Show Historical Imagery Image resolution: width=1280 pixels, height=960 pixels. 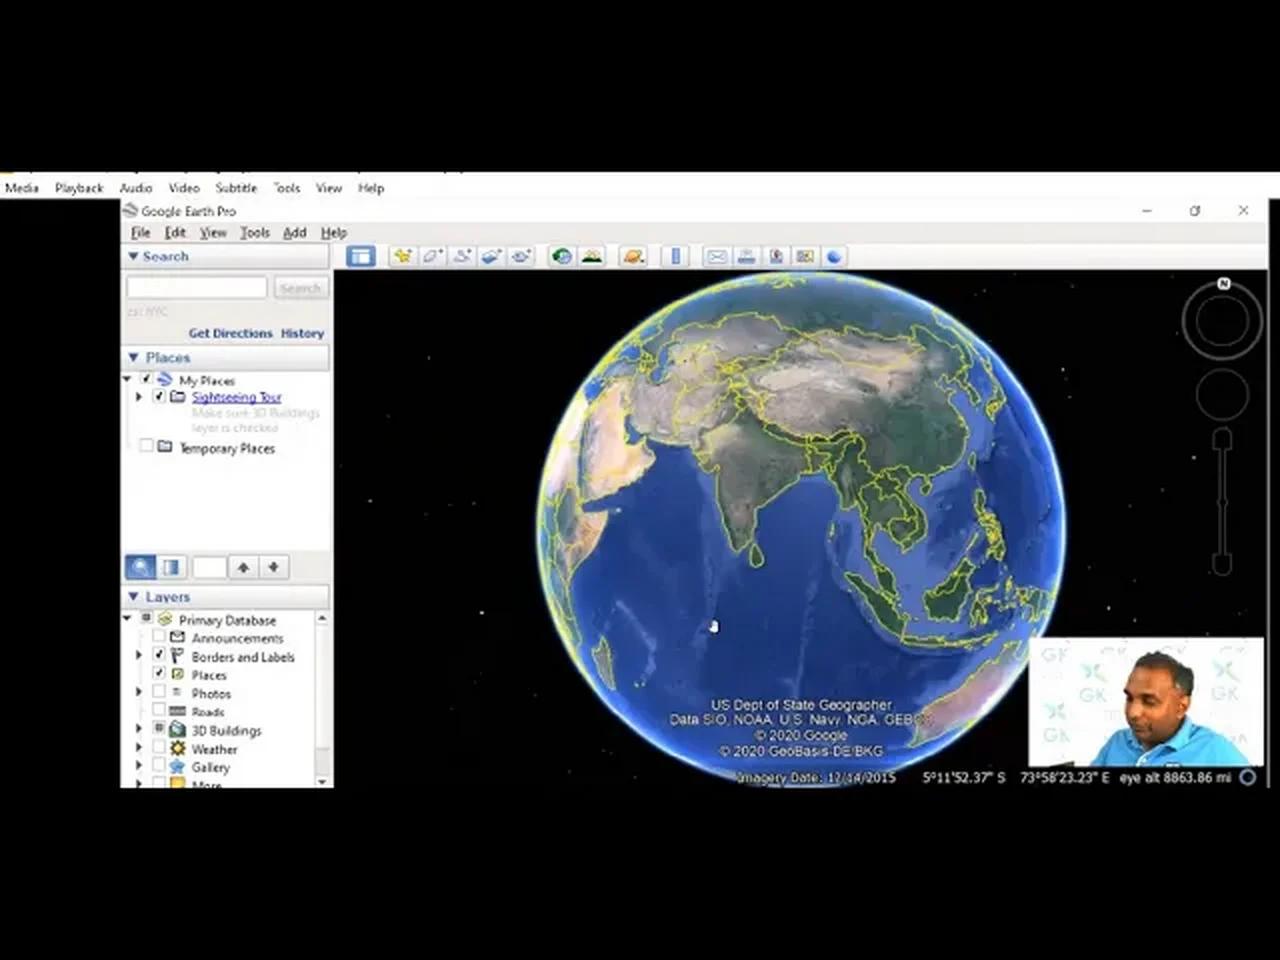(561, 256)
